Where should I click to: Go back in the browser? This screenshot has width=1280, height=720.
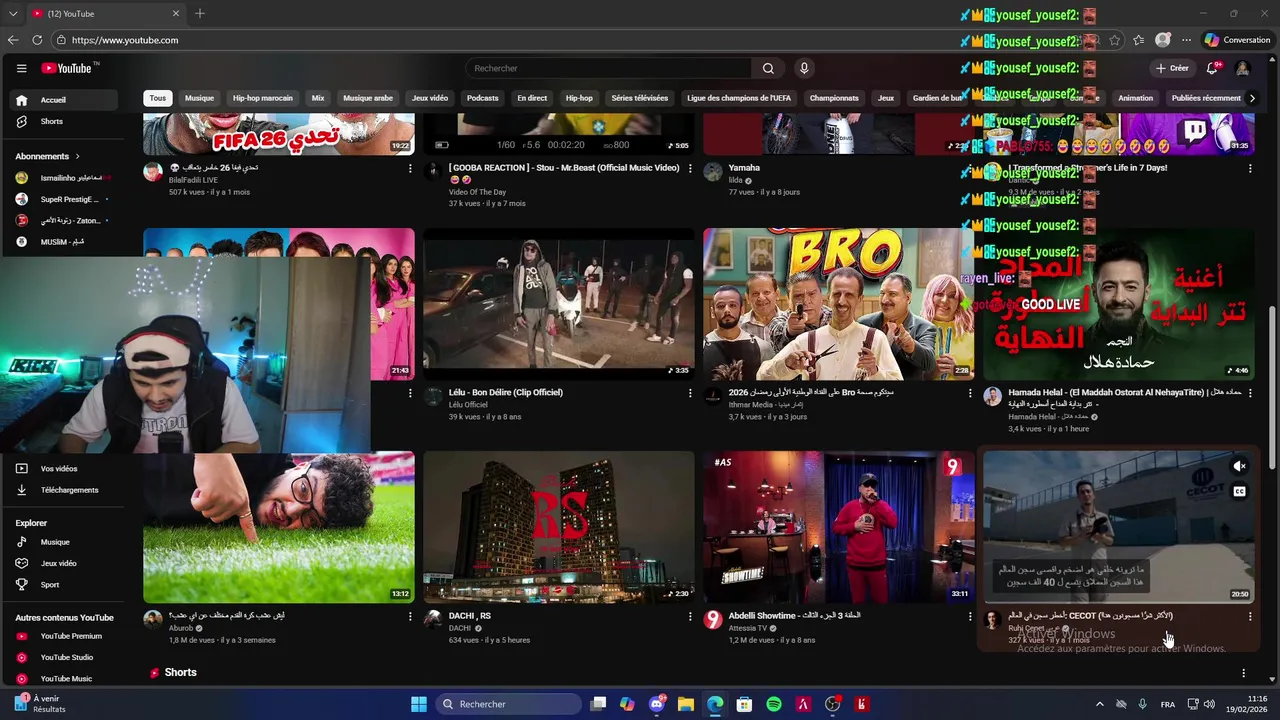coord(13,40)
